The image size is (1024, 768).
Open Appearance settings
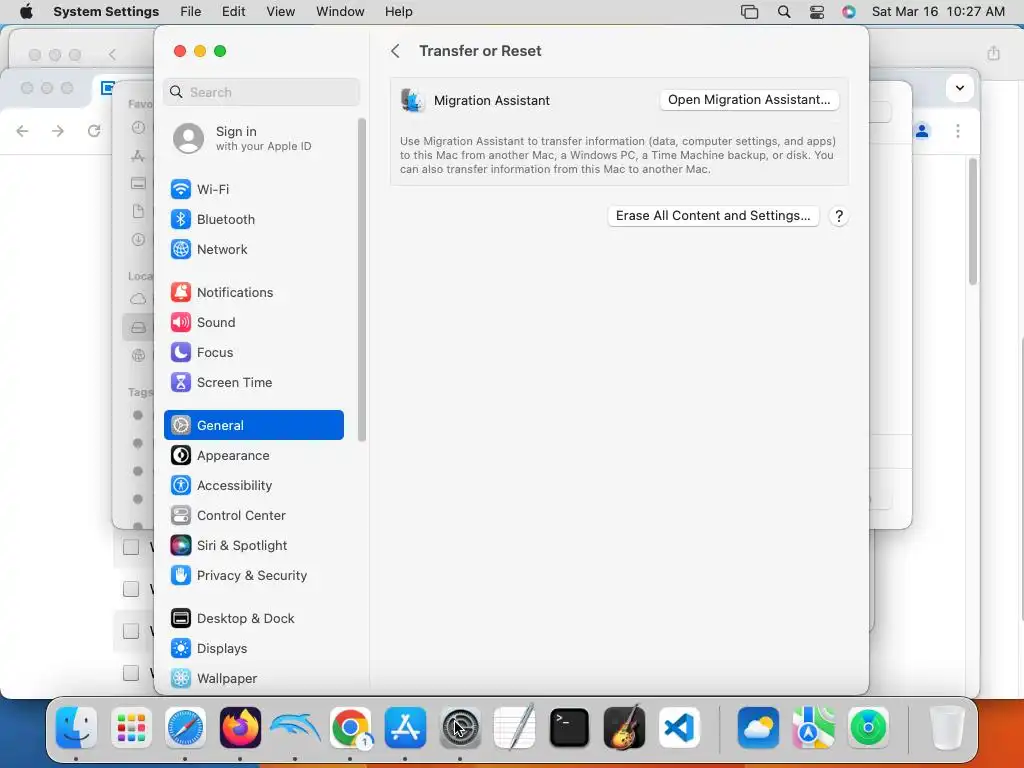[x=253, y=456]
